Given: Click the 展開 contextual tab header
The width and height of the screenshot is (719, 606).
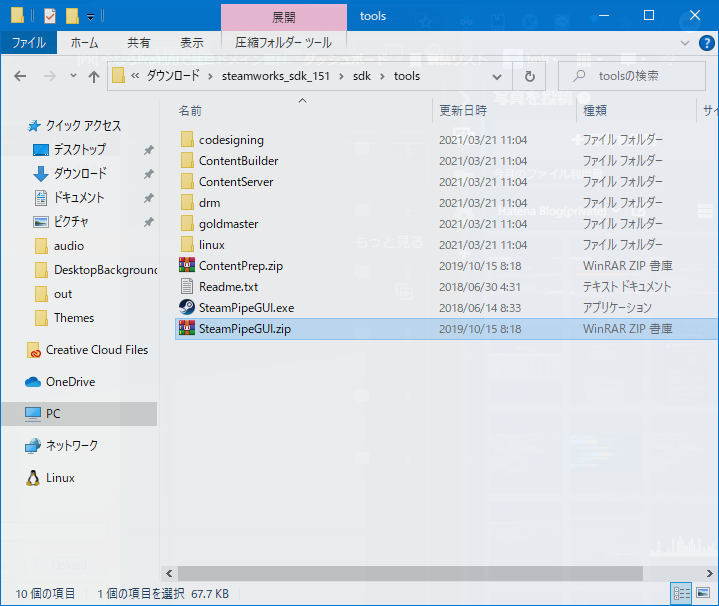Looking at the screenshot, I should tap(284, 18).
